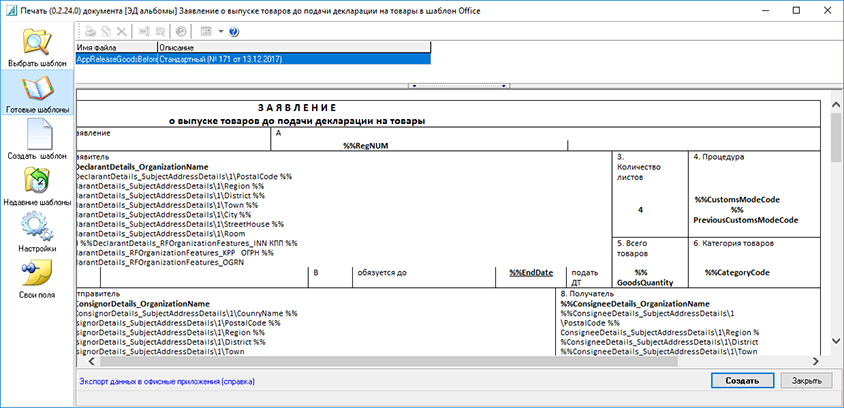Click the Создать шаблон sidebar icon

click(x=37, y=140)
